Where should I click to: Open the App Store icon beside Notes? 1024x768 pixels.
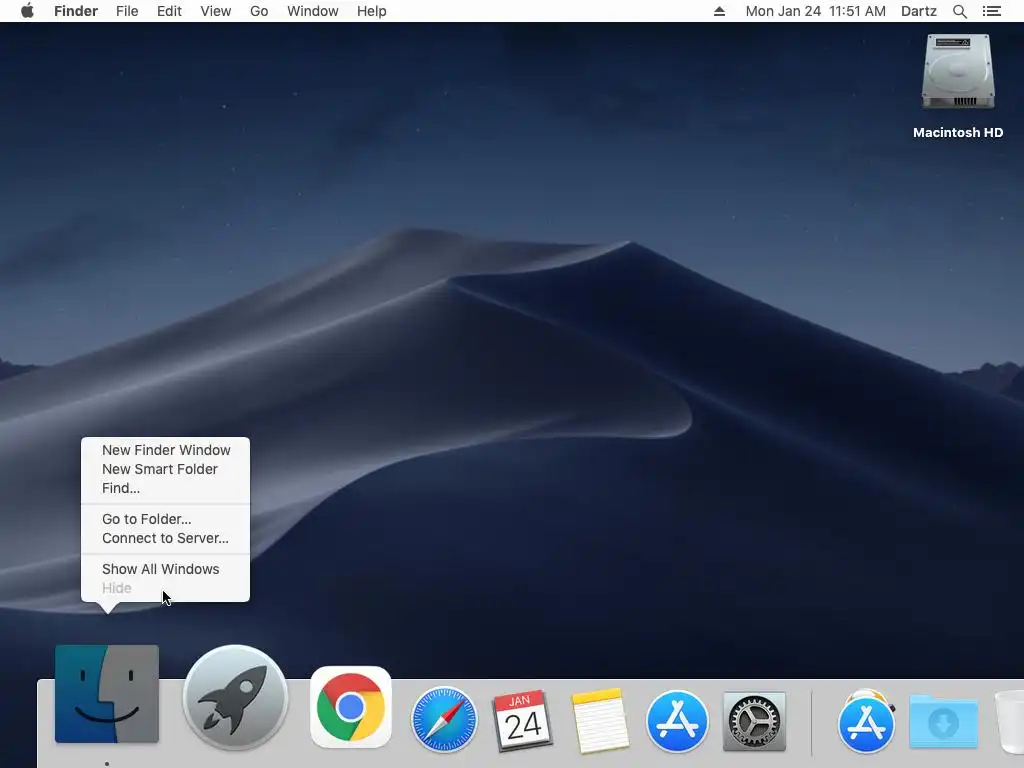(x=677, y=721)
